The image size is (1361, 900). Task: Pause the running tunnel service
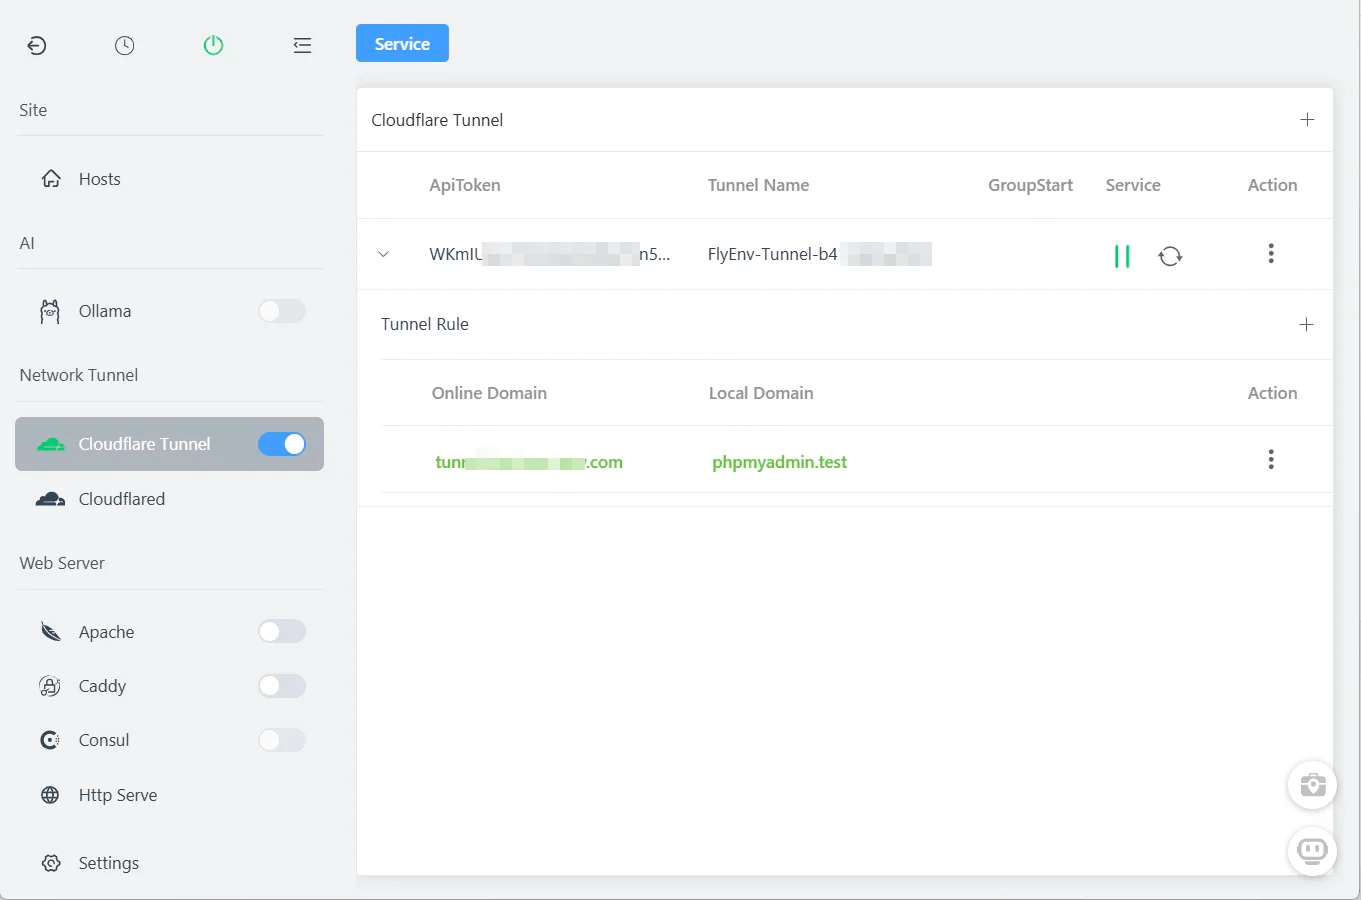[x=1121, y=256]
